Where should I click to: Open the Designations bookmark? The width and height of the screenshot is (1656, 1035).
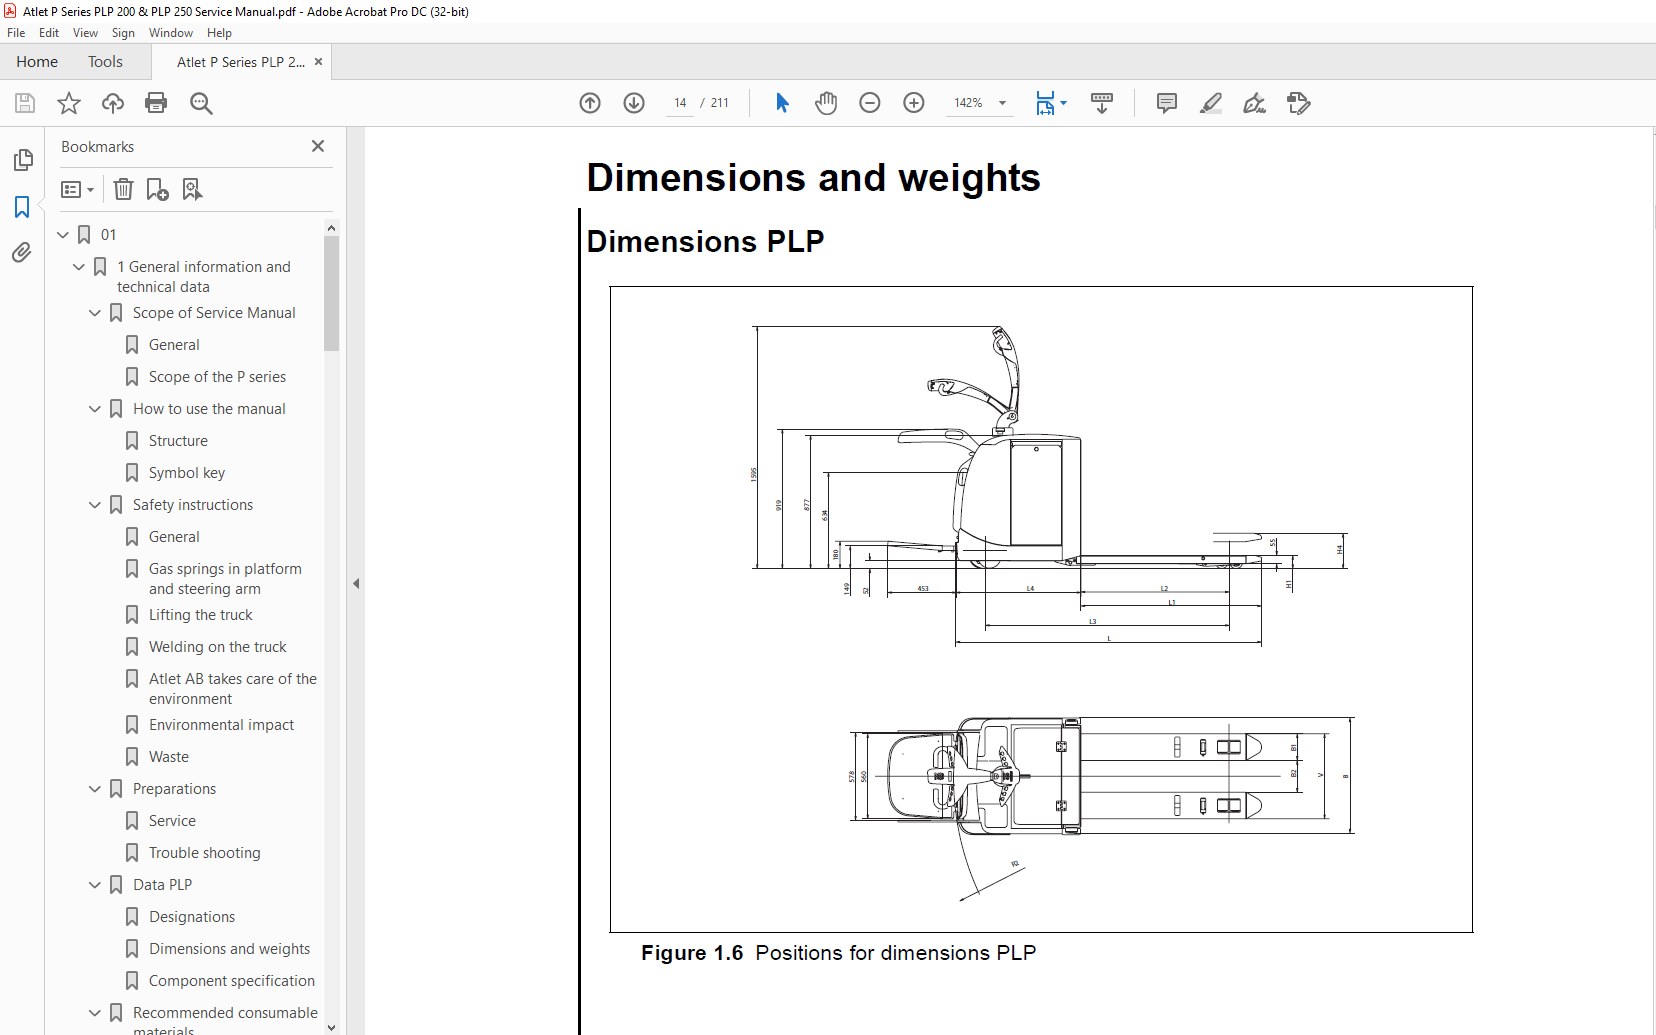pos(192,917)
